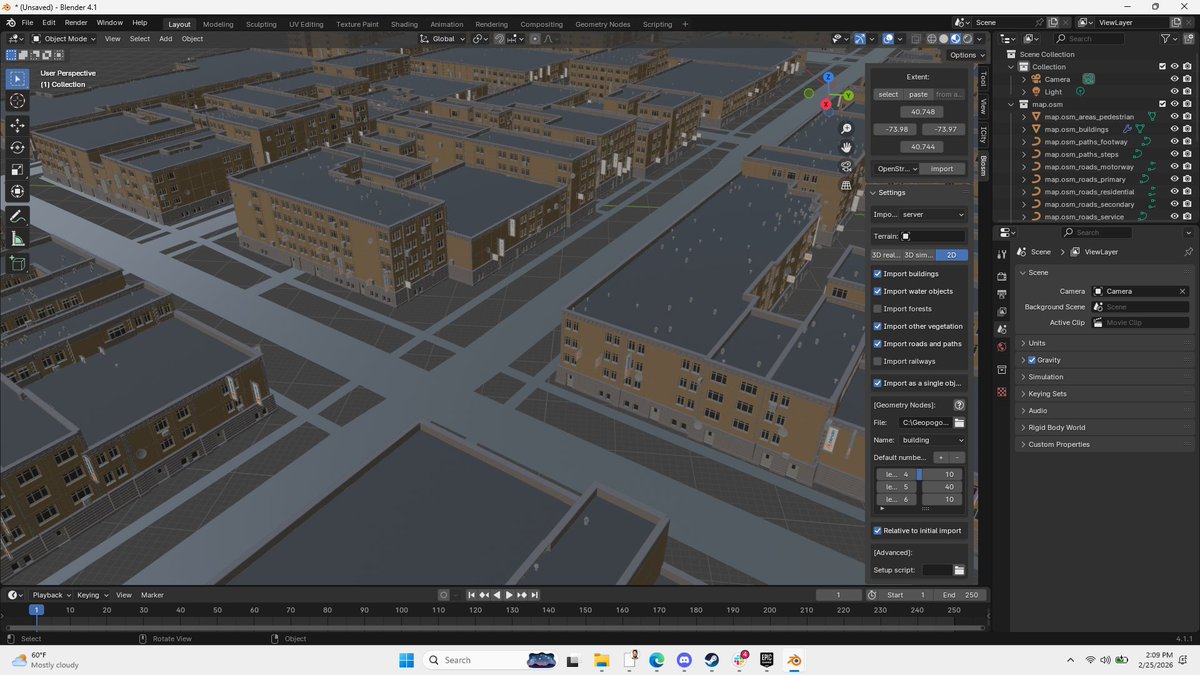Hide map.osm_buildings with its eye icon
This screenshot has width=1200, height=675.
(x=1174, y=129)
